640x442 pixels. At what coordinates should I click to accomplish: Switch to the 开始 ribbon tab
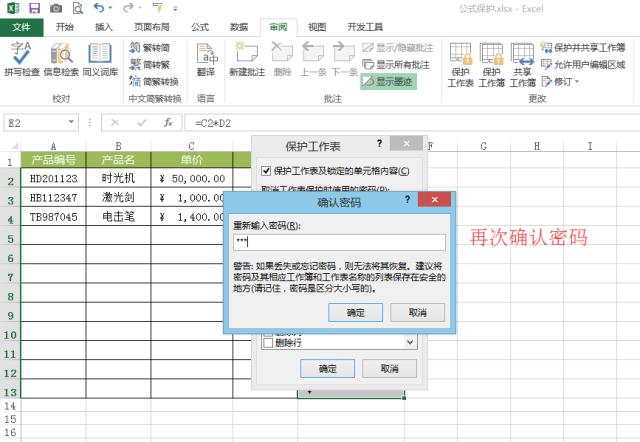point(64,27)
